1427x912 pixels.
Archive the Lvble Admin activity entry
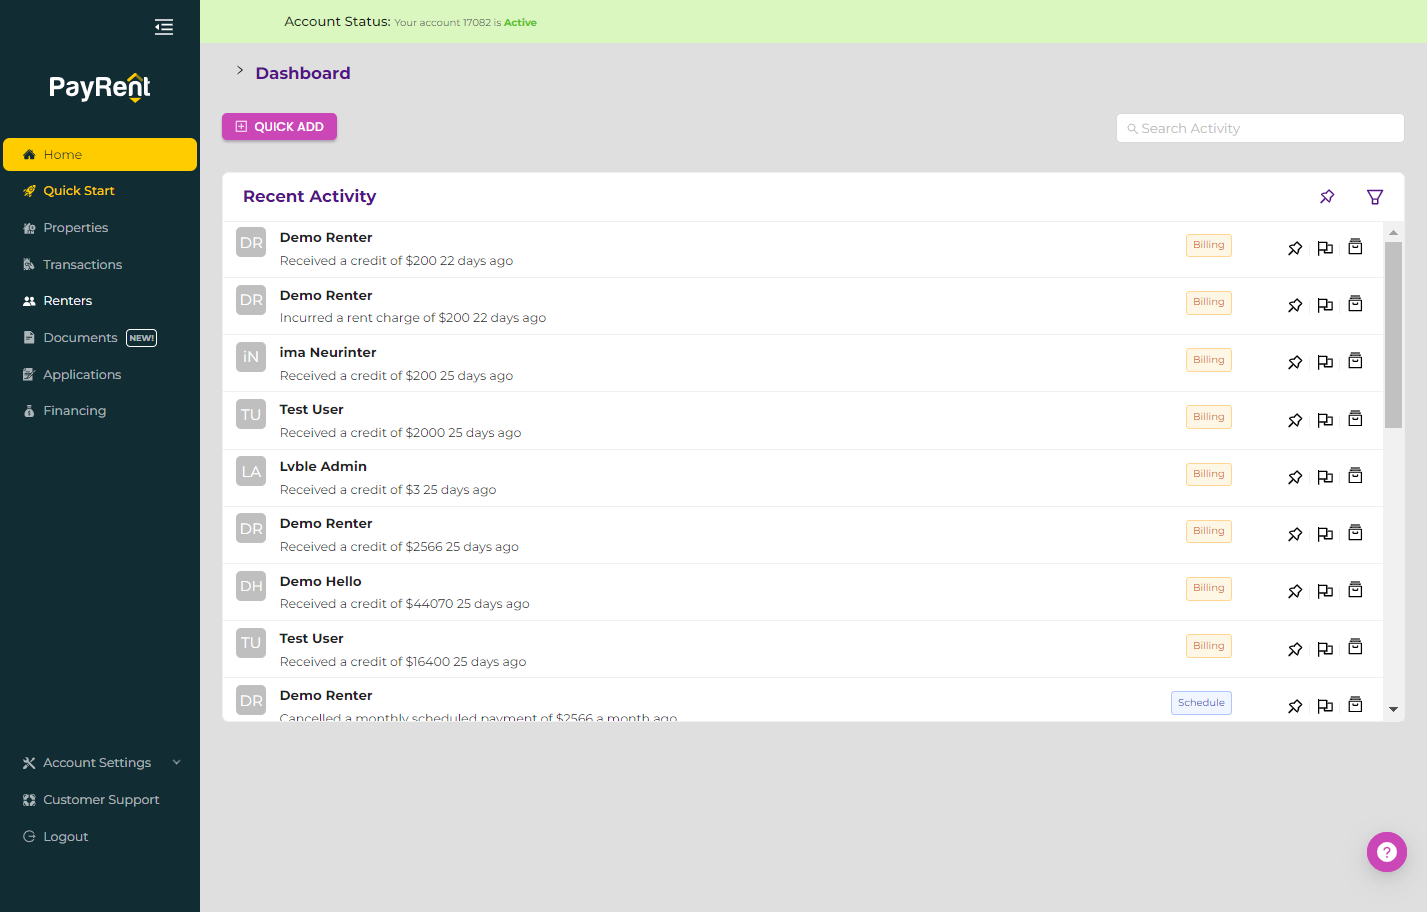point(1355,476)
